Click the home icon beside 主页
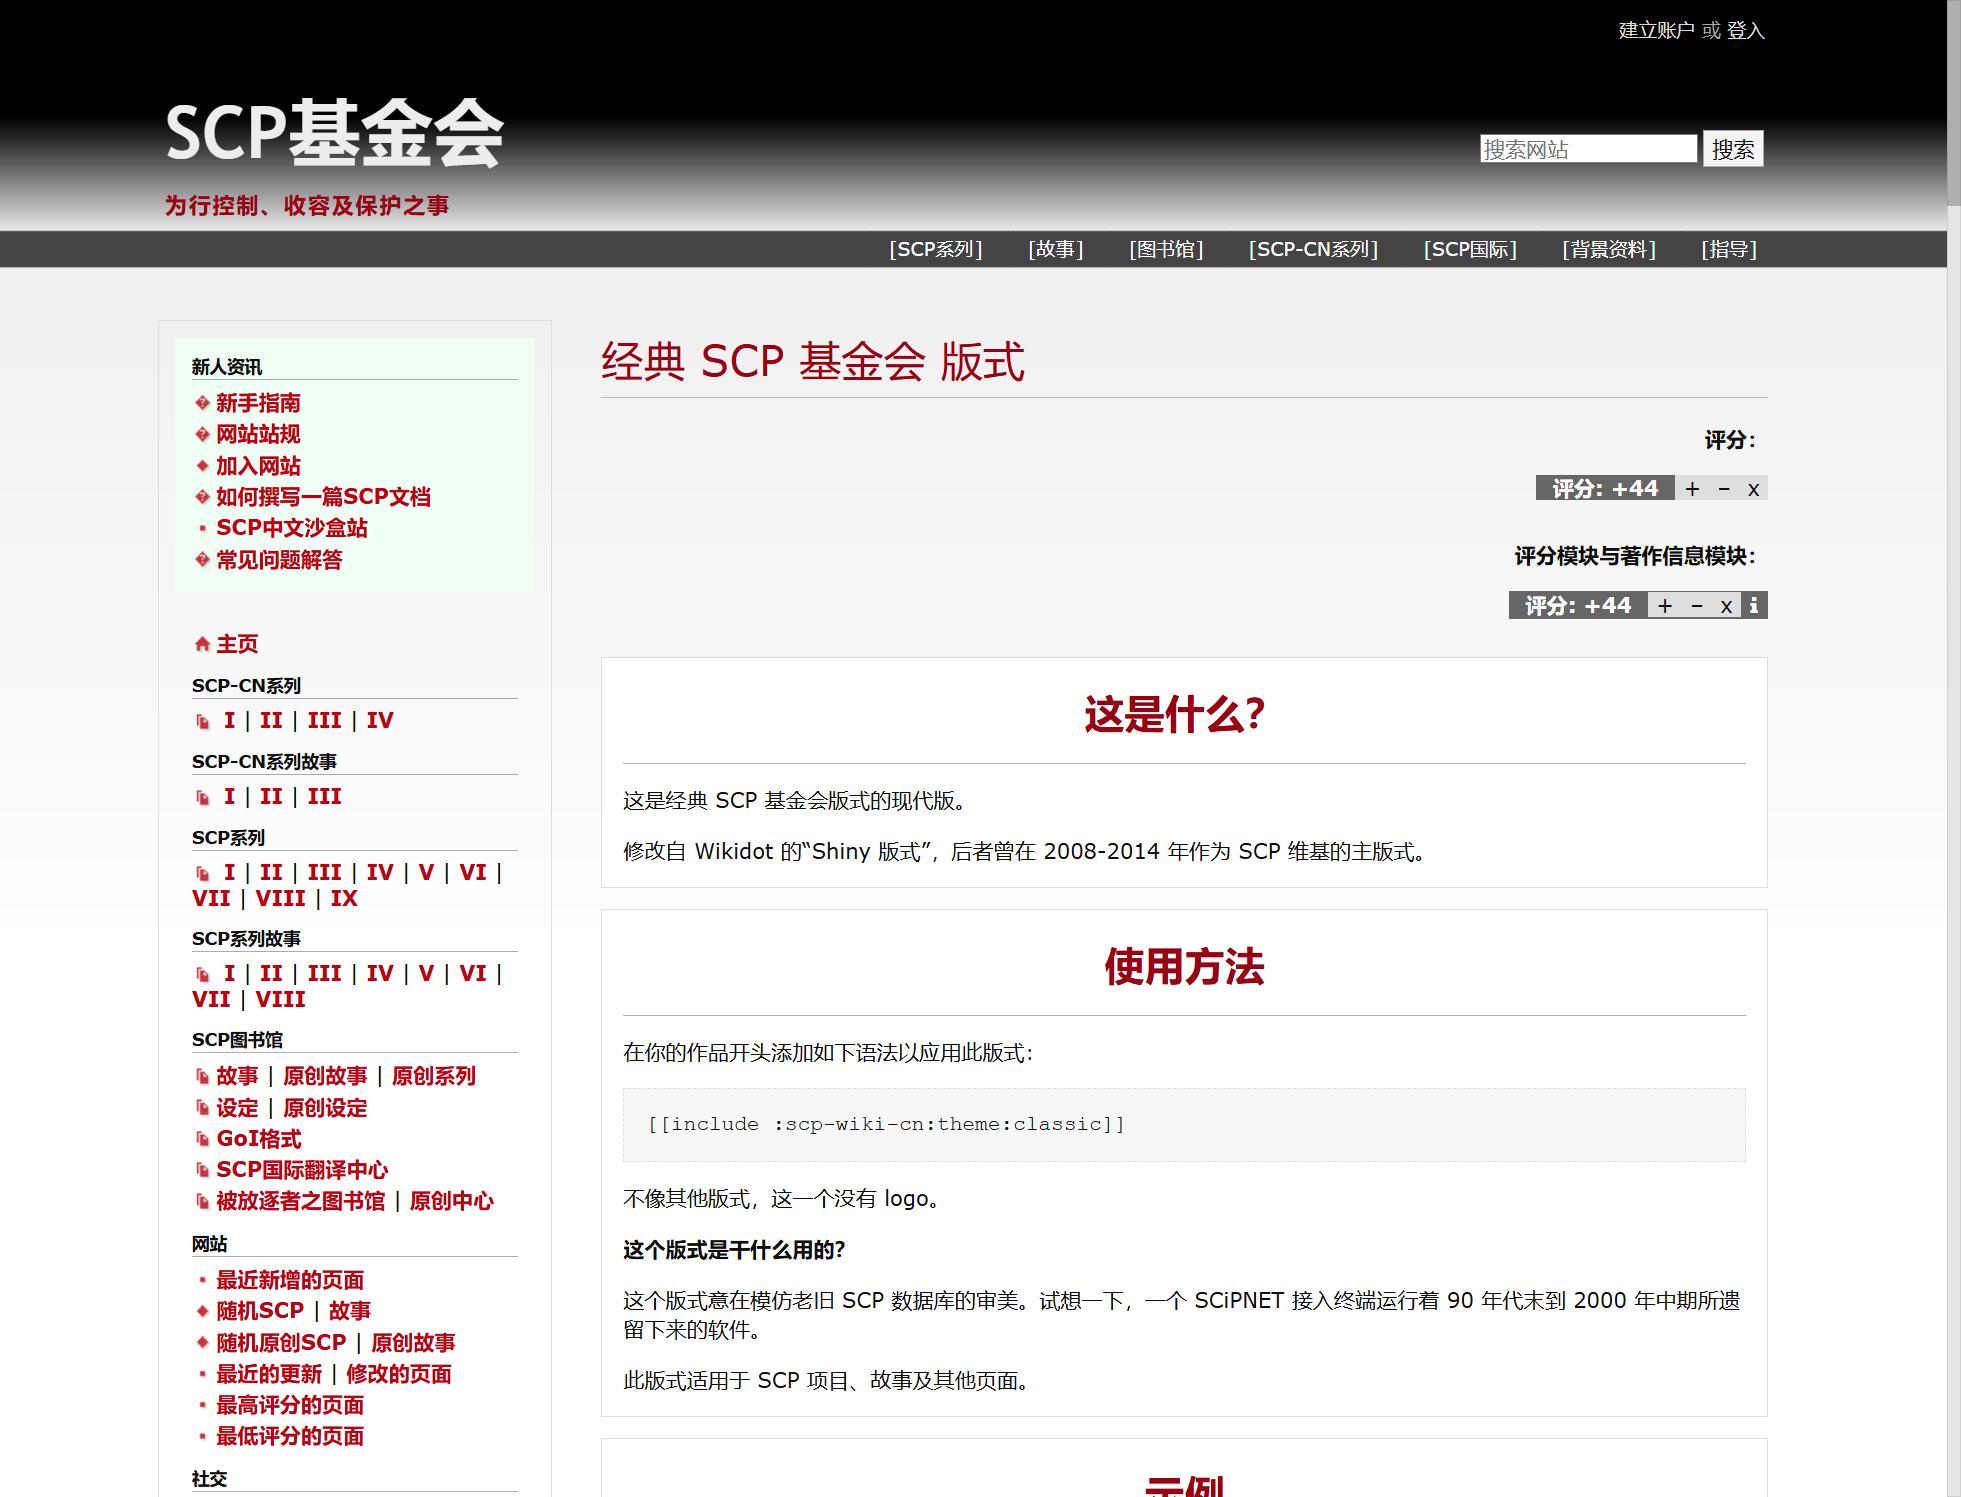 click(202, 644)
